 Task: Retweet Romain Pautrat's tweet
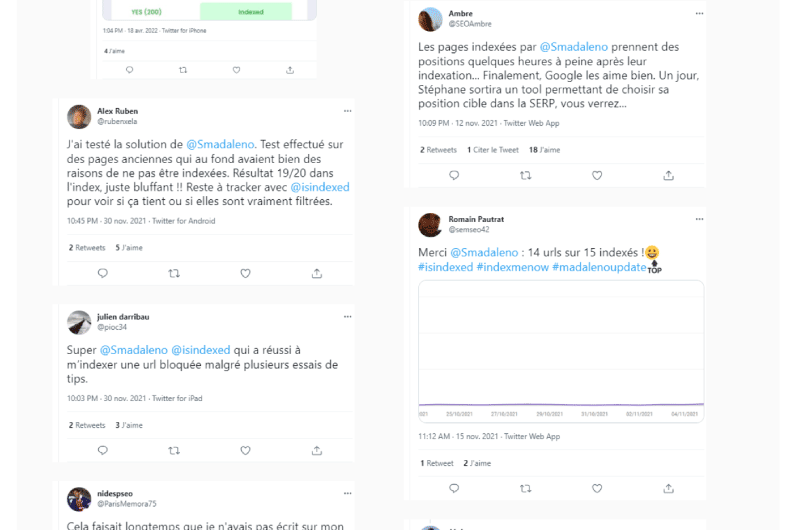[526, 489]
